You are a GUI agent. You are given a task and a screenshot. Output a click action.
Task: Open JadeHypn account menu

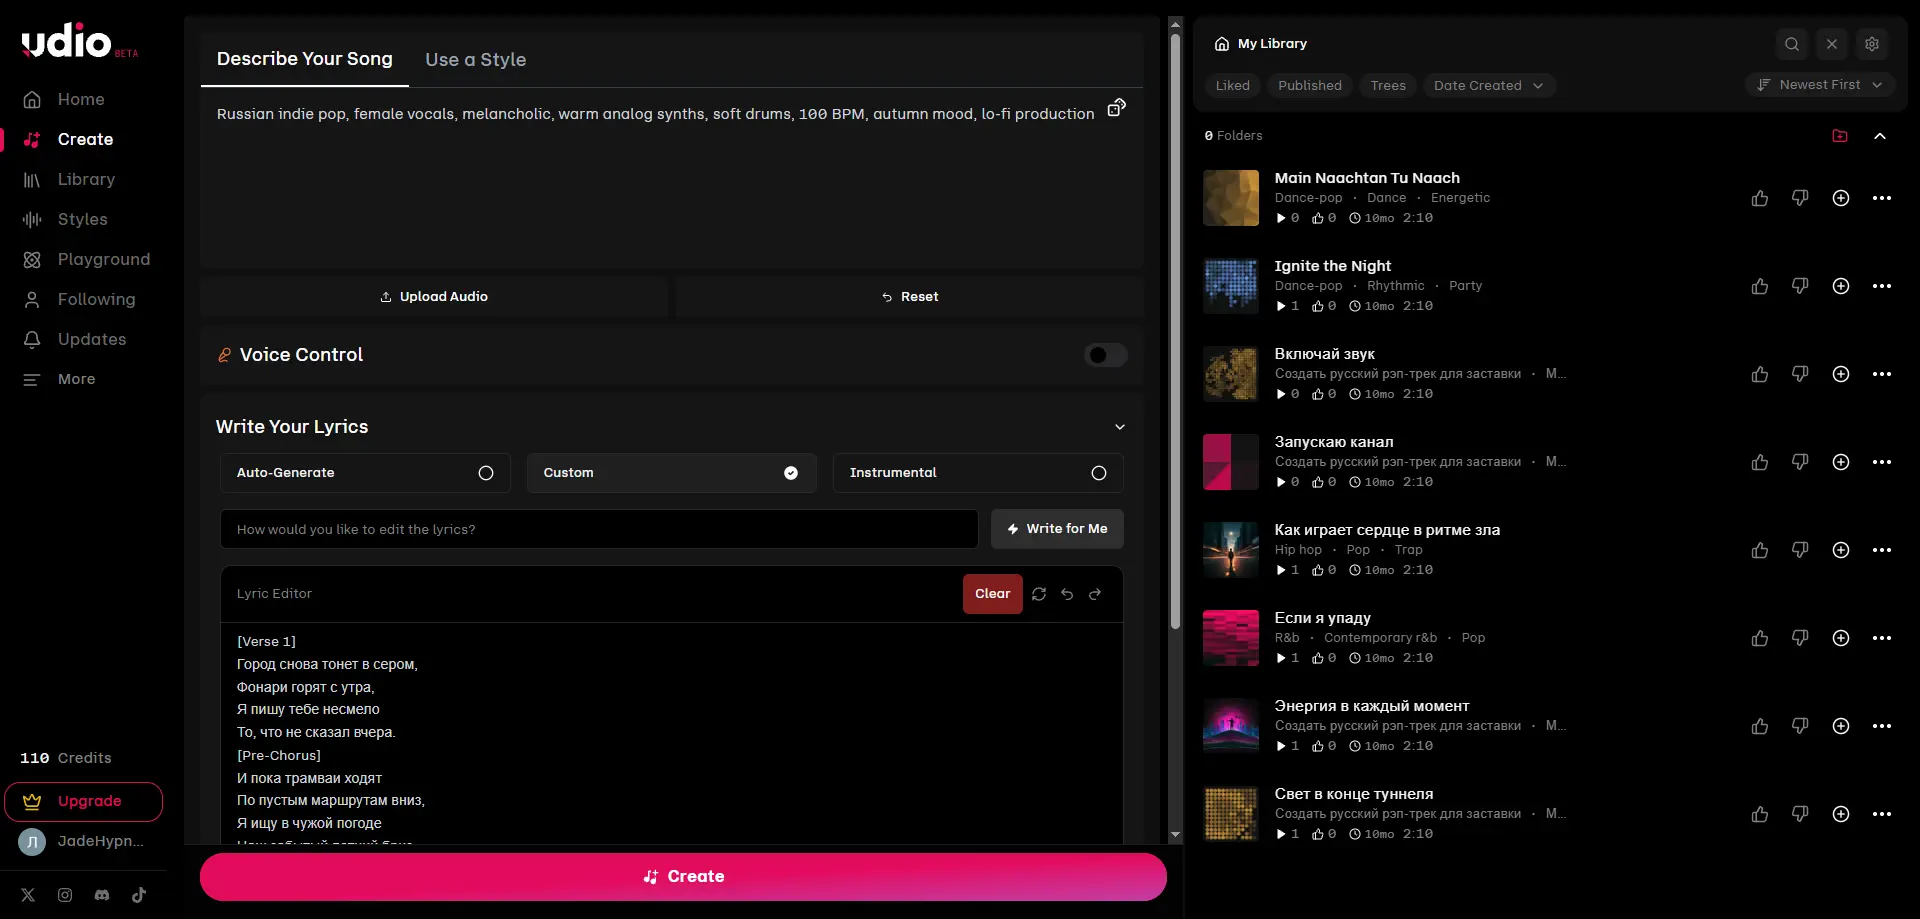coord(82,841)
